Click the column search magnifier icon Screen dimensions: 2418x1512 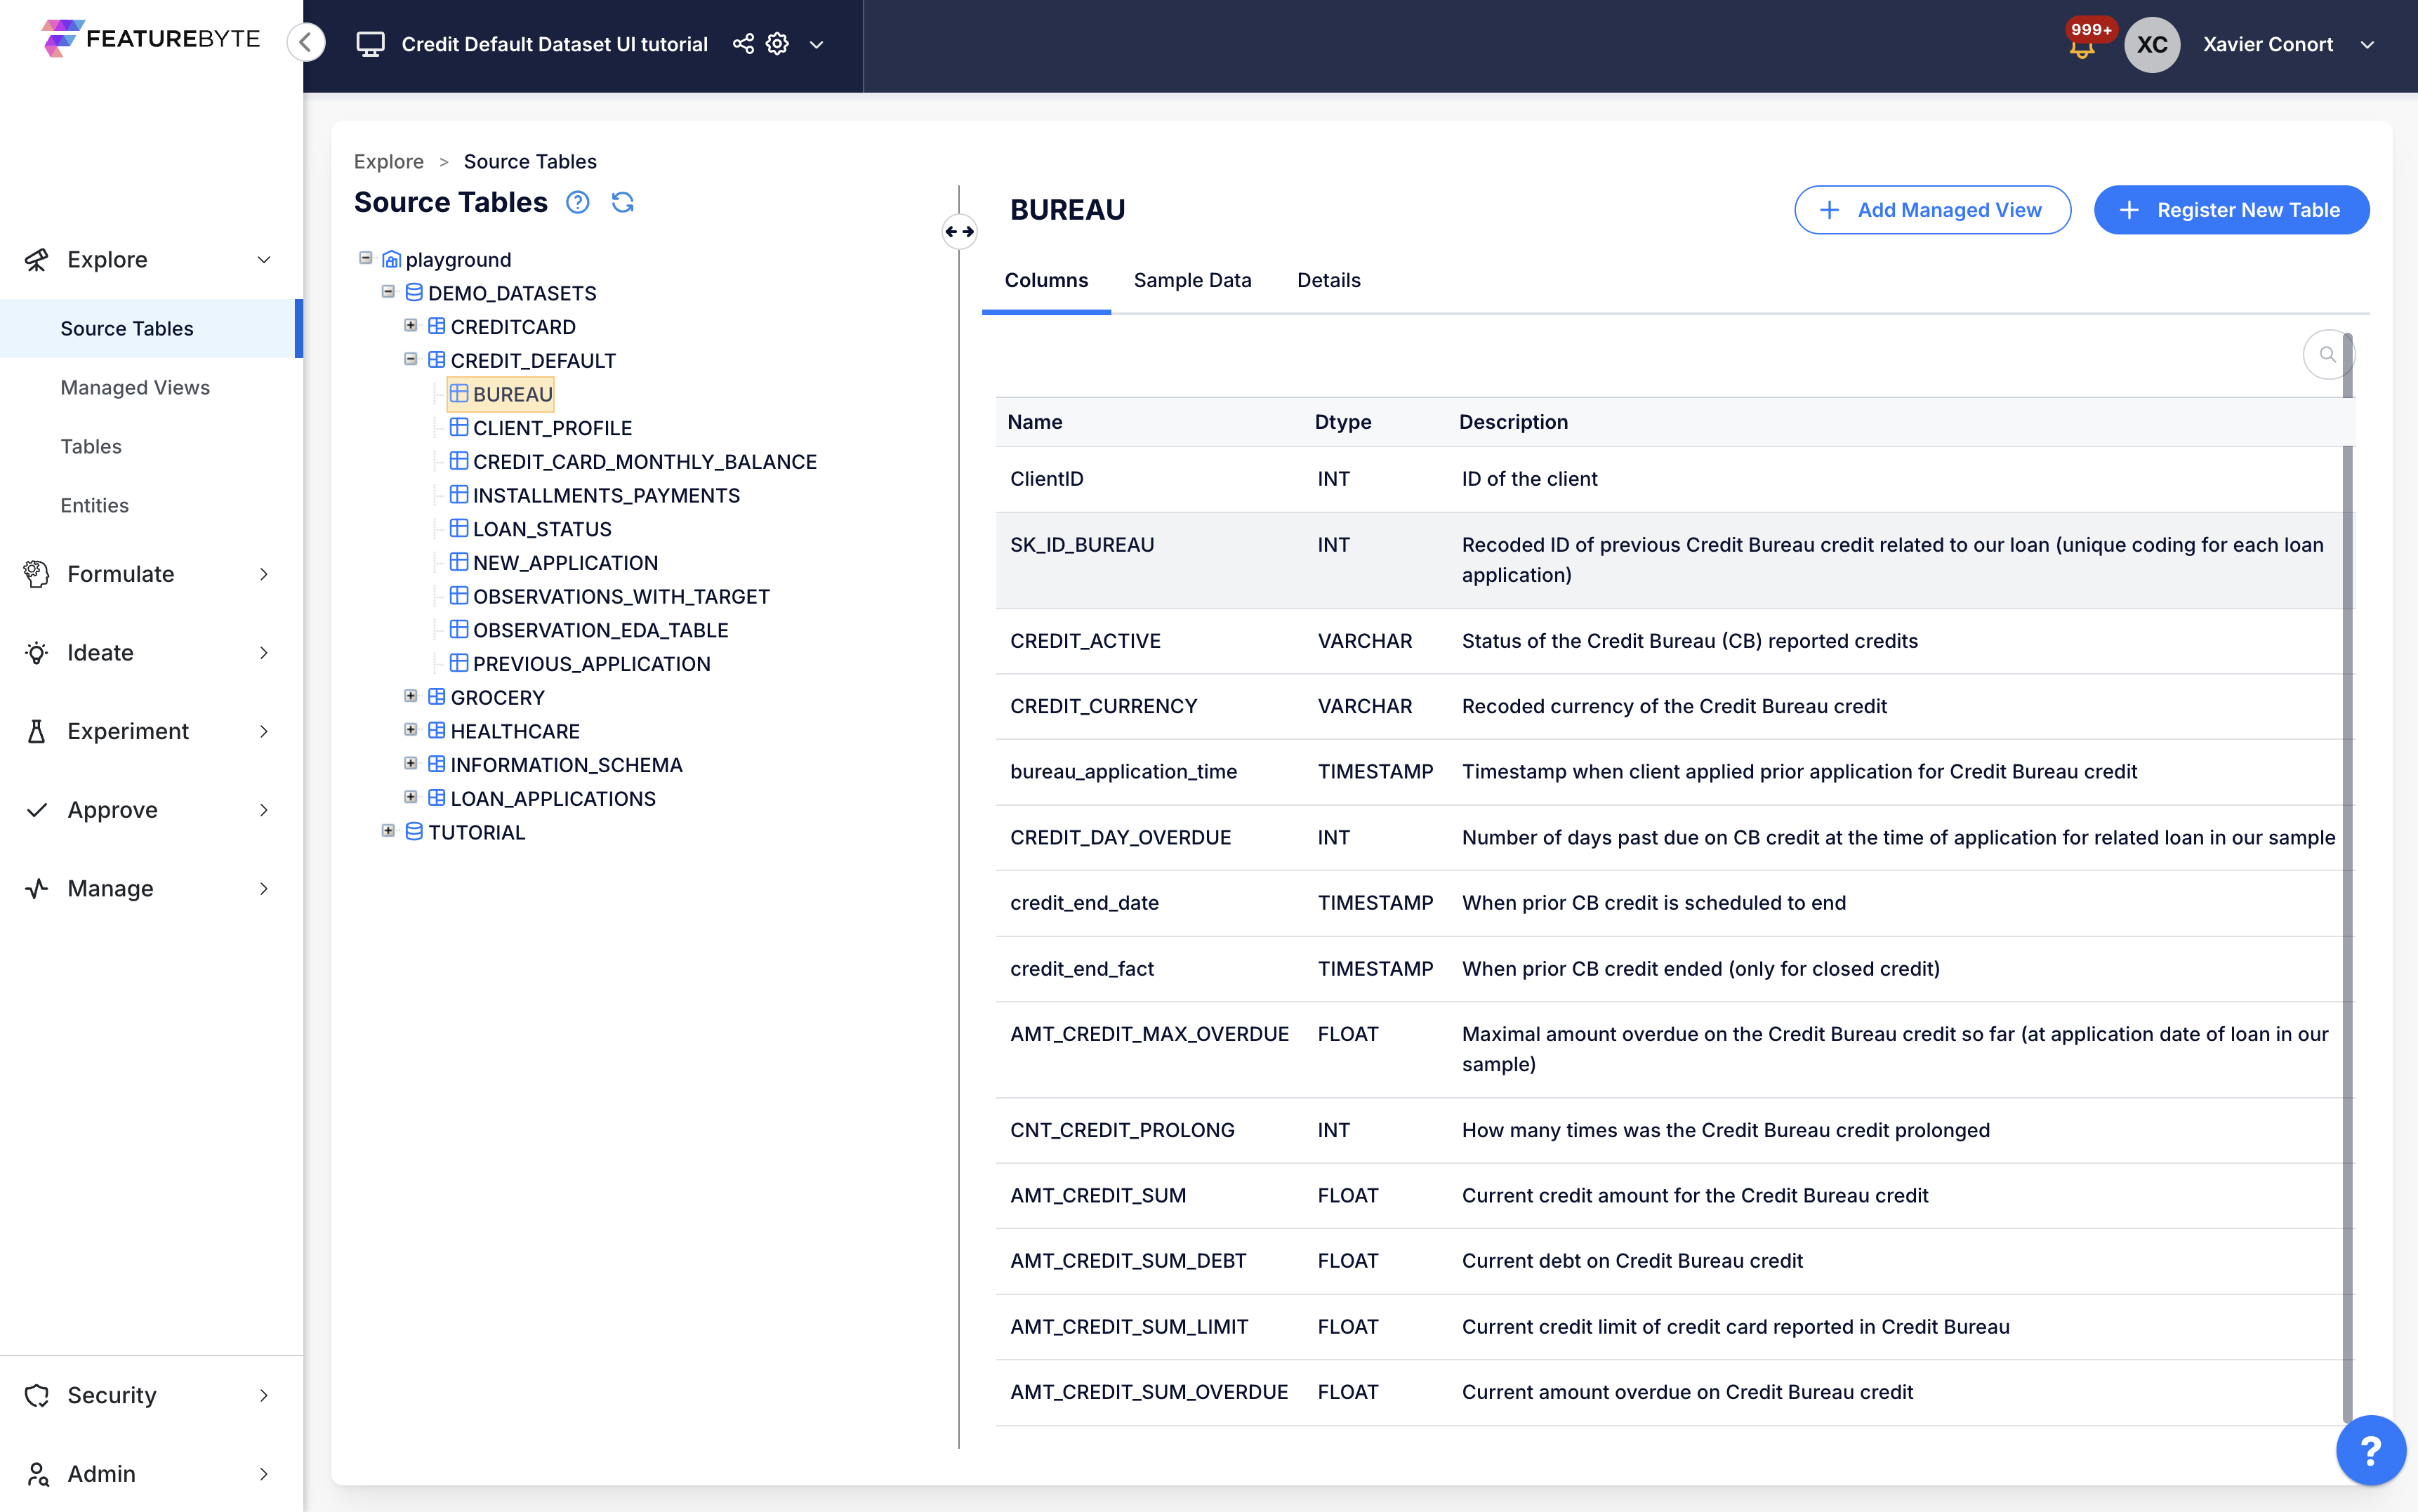(2327, 354)
